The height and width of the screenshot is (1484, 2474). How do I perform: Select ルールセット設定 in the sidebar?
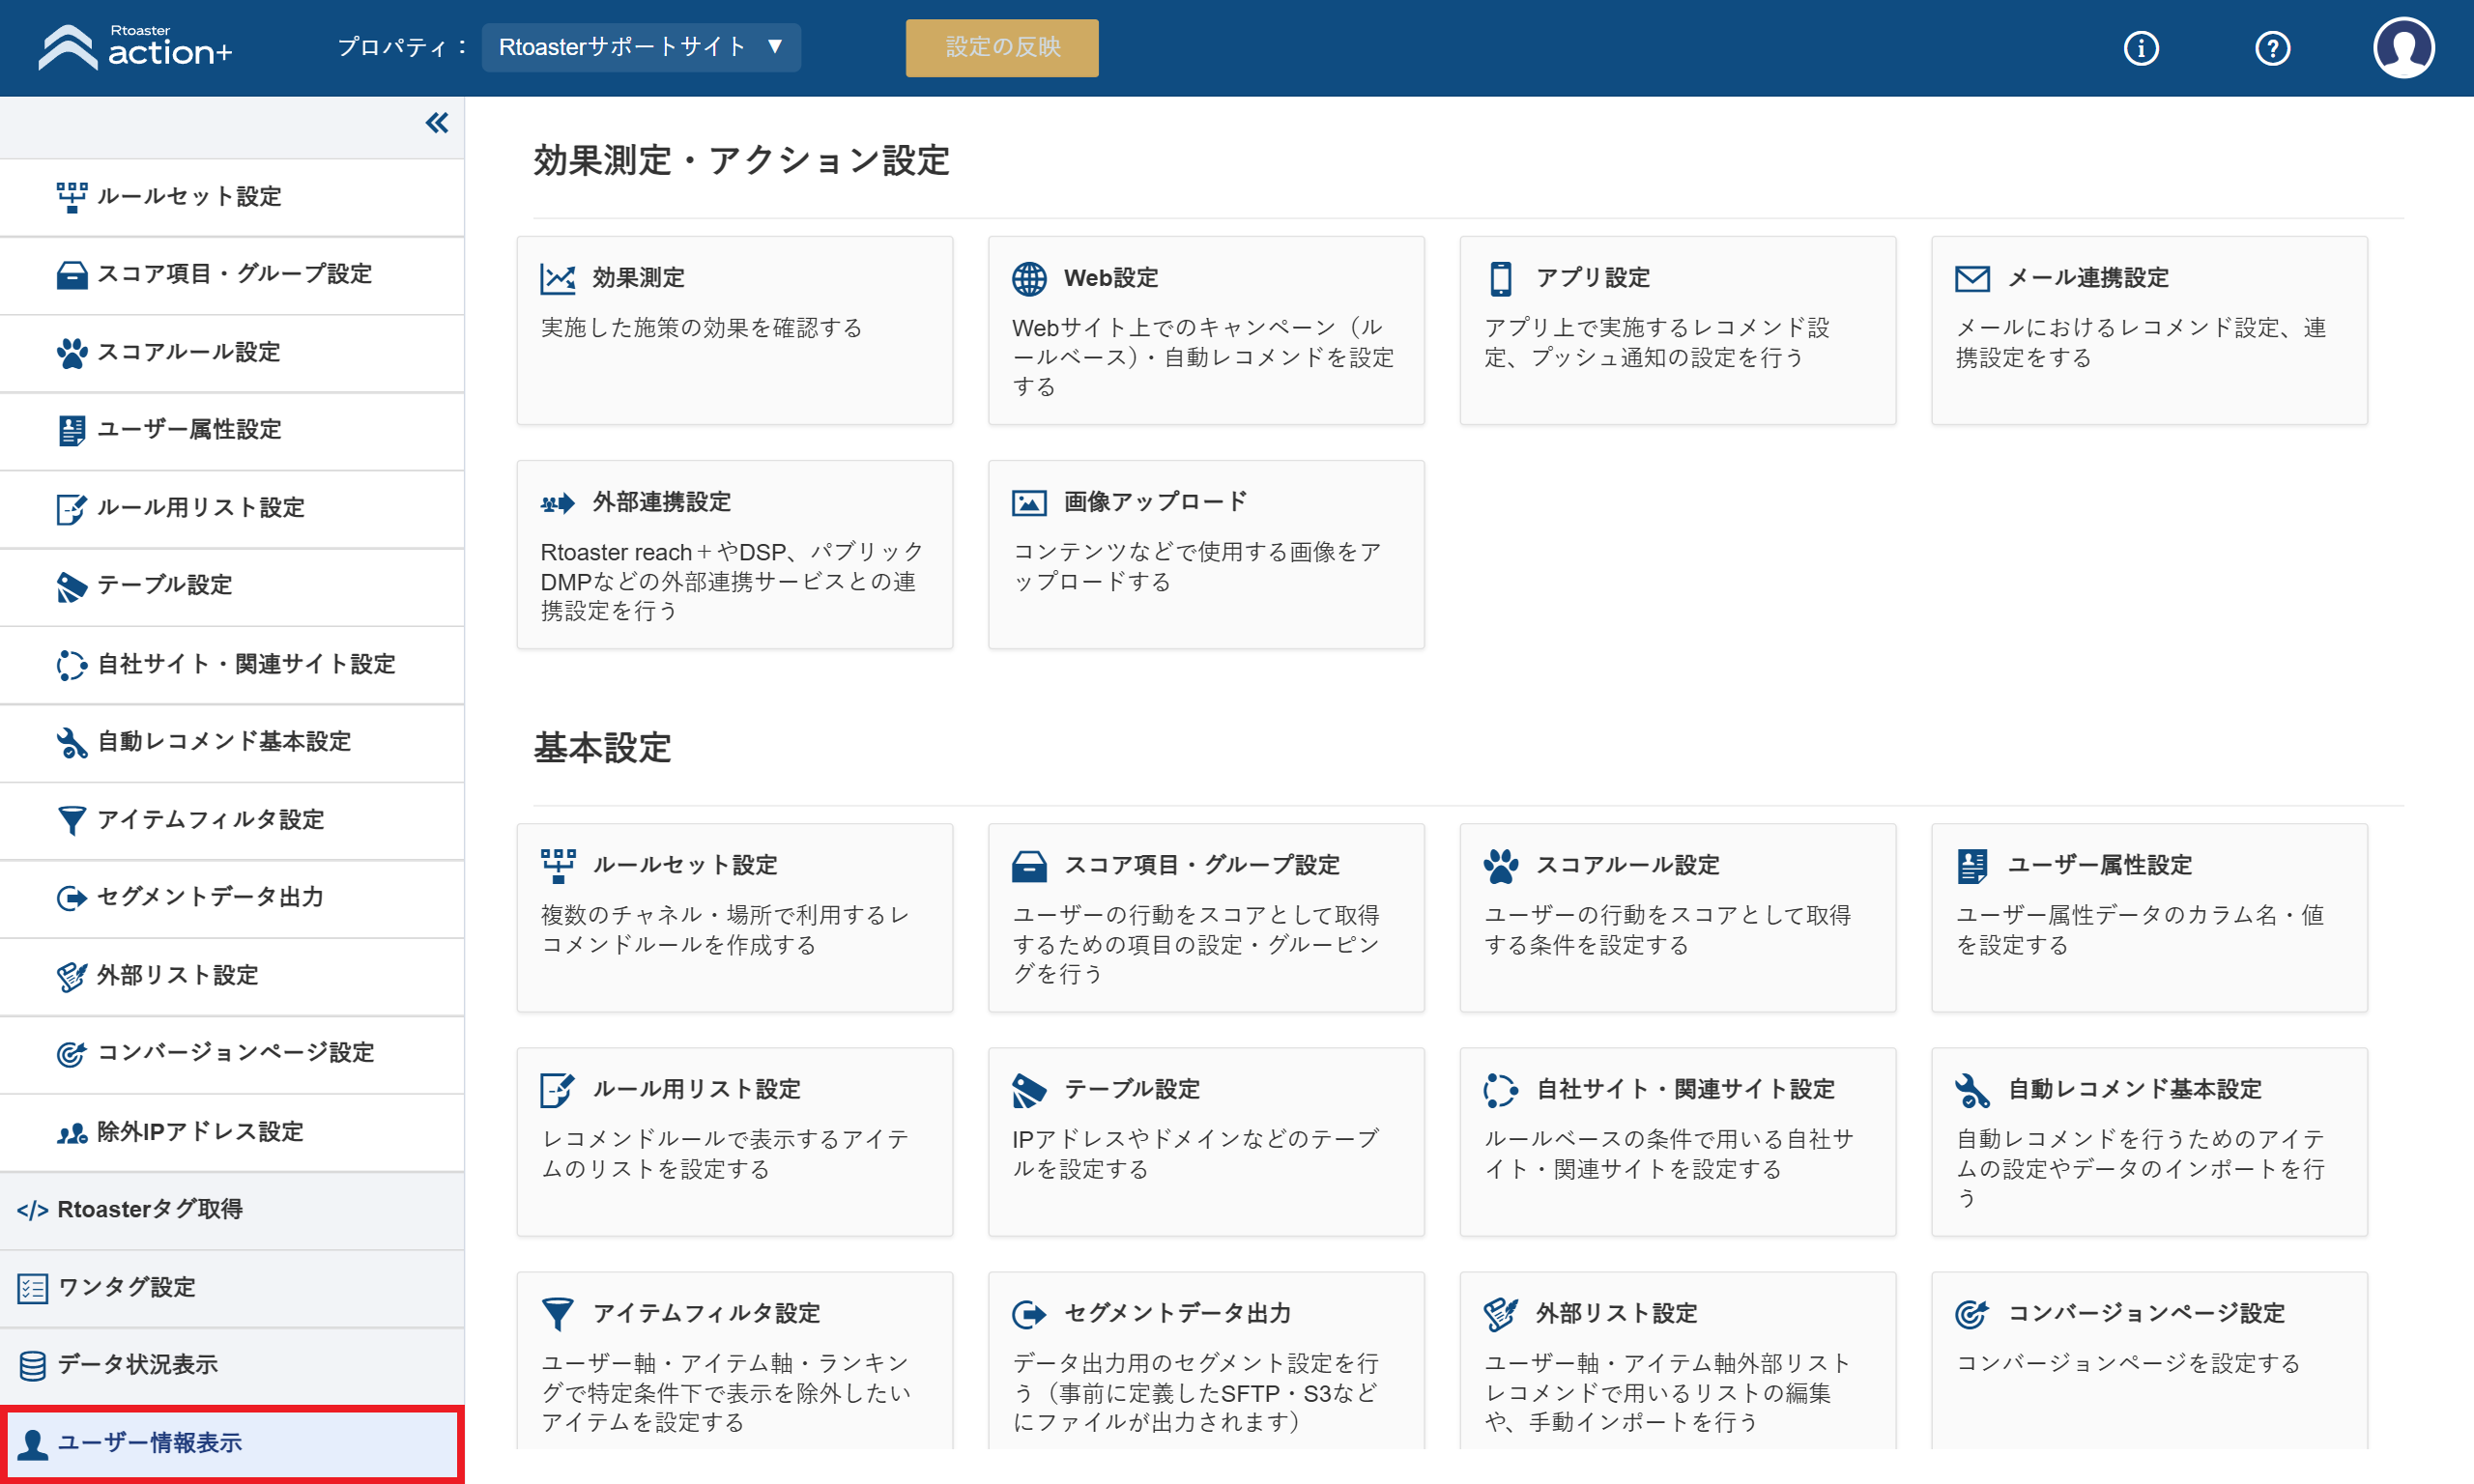click(232, 197)
